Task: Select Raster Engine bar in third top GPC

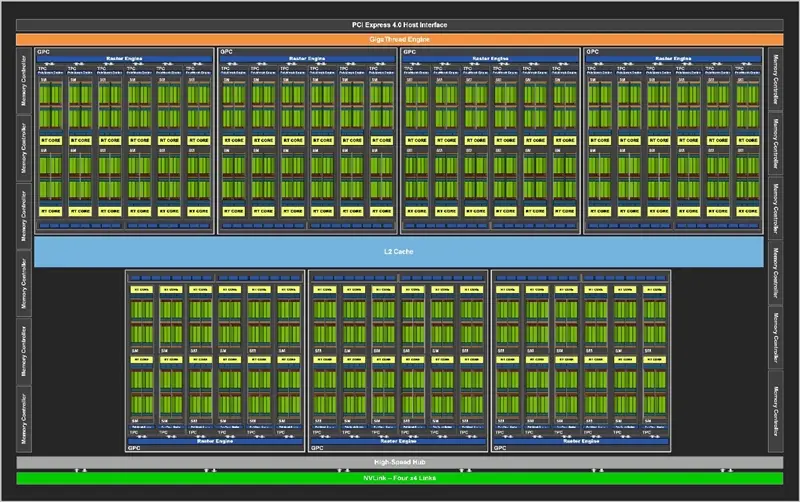Action: [490, 59]
